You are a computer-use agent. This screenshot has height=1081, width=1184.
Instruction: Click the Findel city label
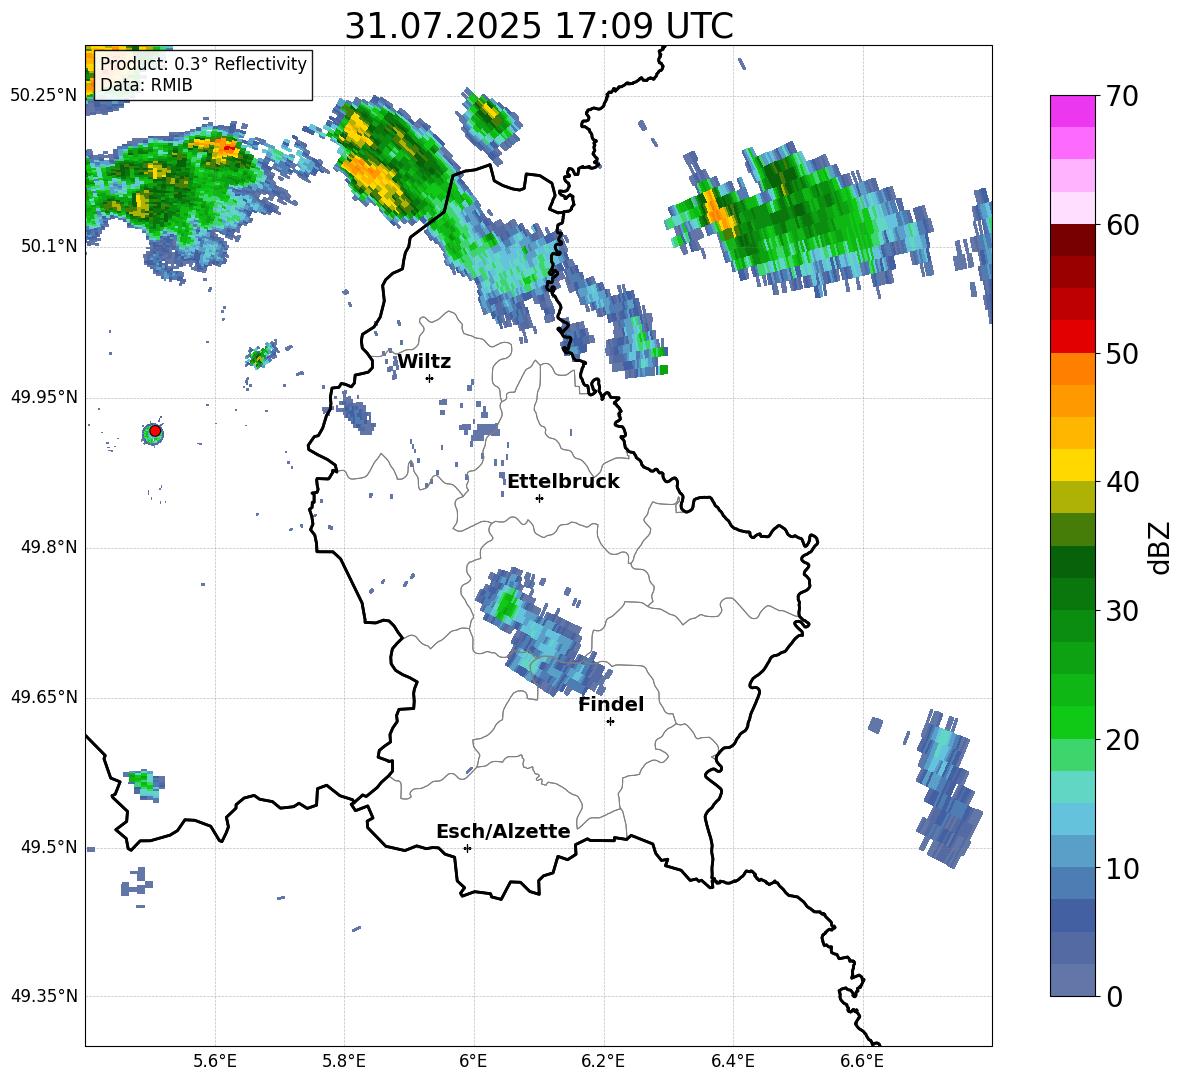pos(611,704)
